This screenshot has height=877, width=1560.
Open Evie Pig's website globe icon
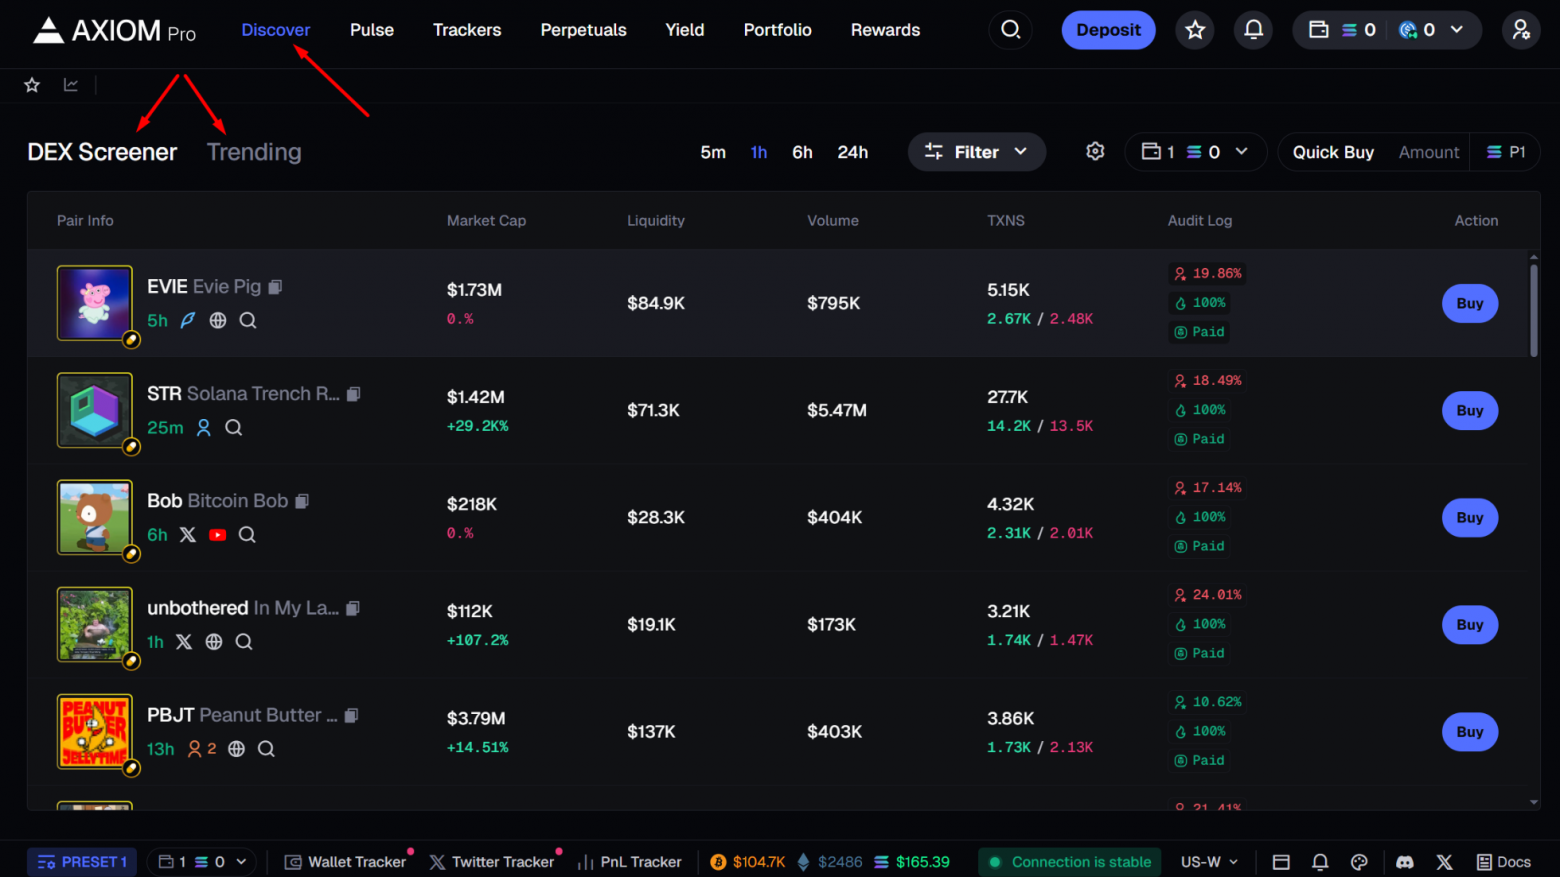(x=217, y=320)
